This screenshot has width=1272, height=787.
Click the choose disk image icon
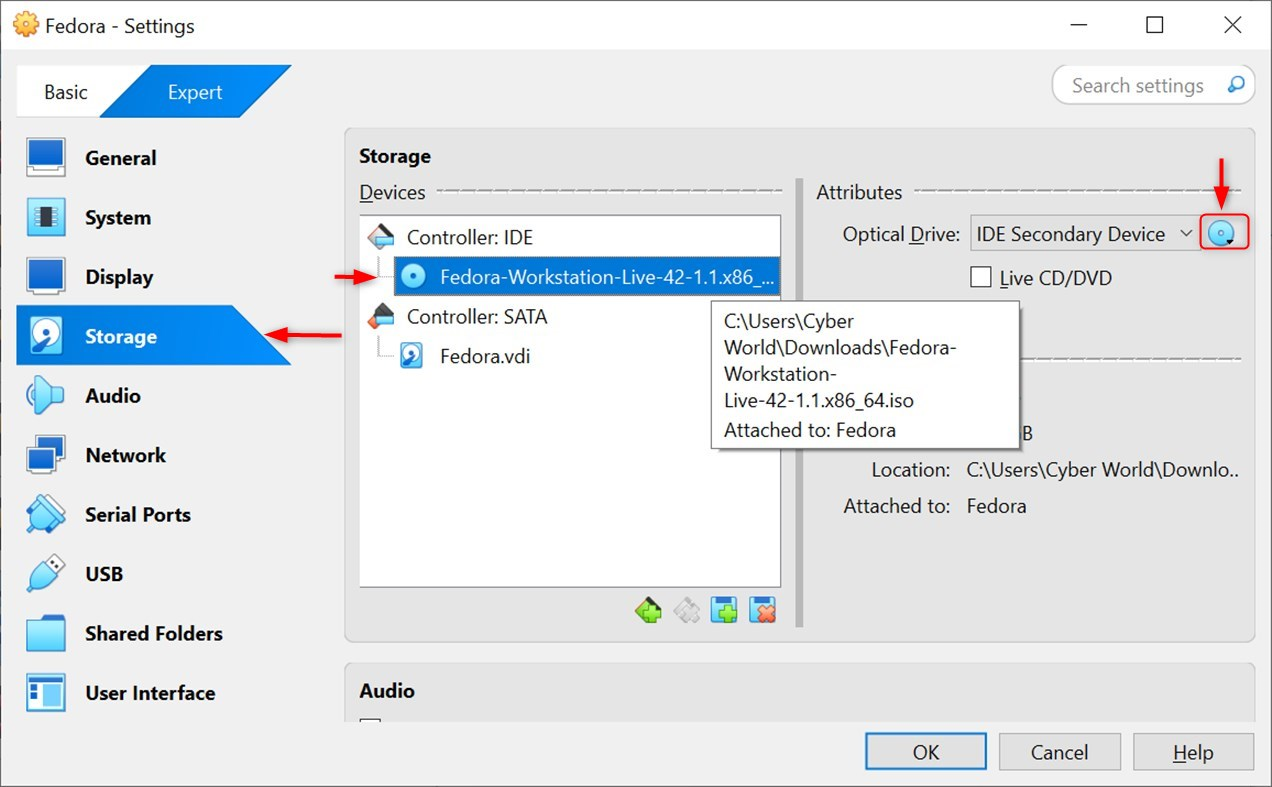[1224, 234]
